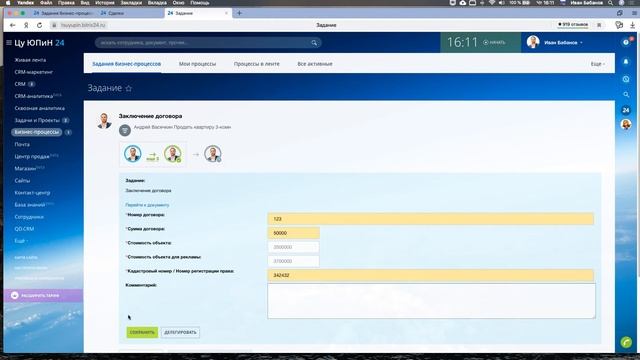640x360 pixels.
Task: Open Почта in sidebar
Action: tap(22, 144)
